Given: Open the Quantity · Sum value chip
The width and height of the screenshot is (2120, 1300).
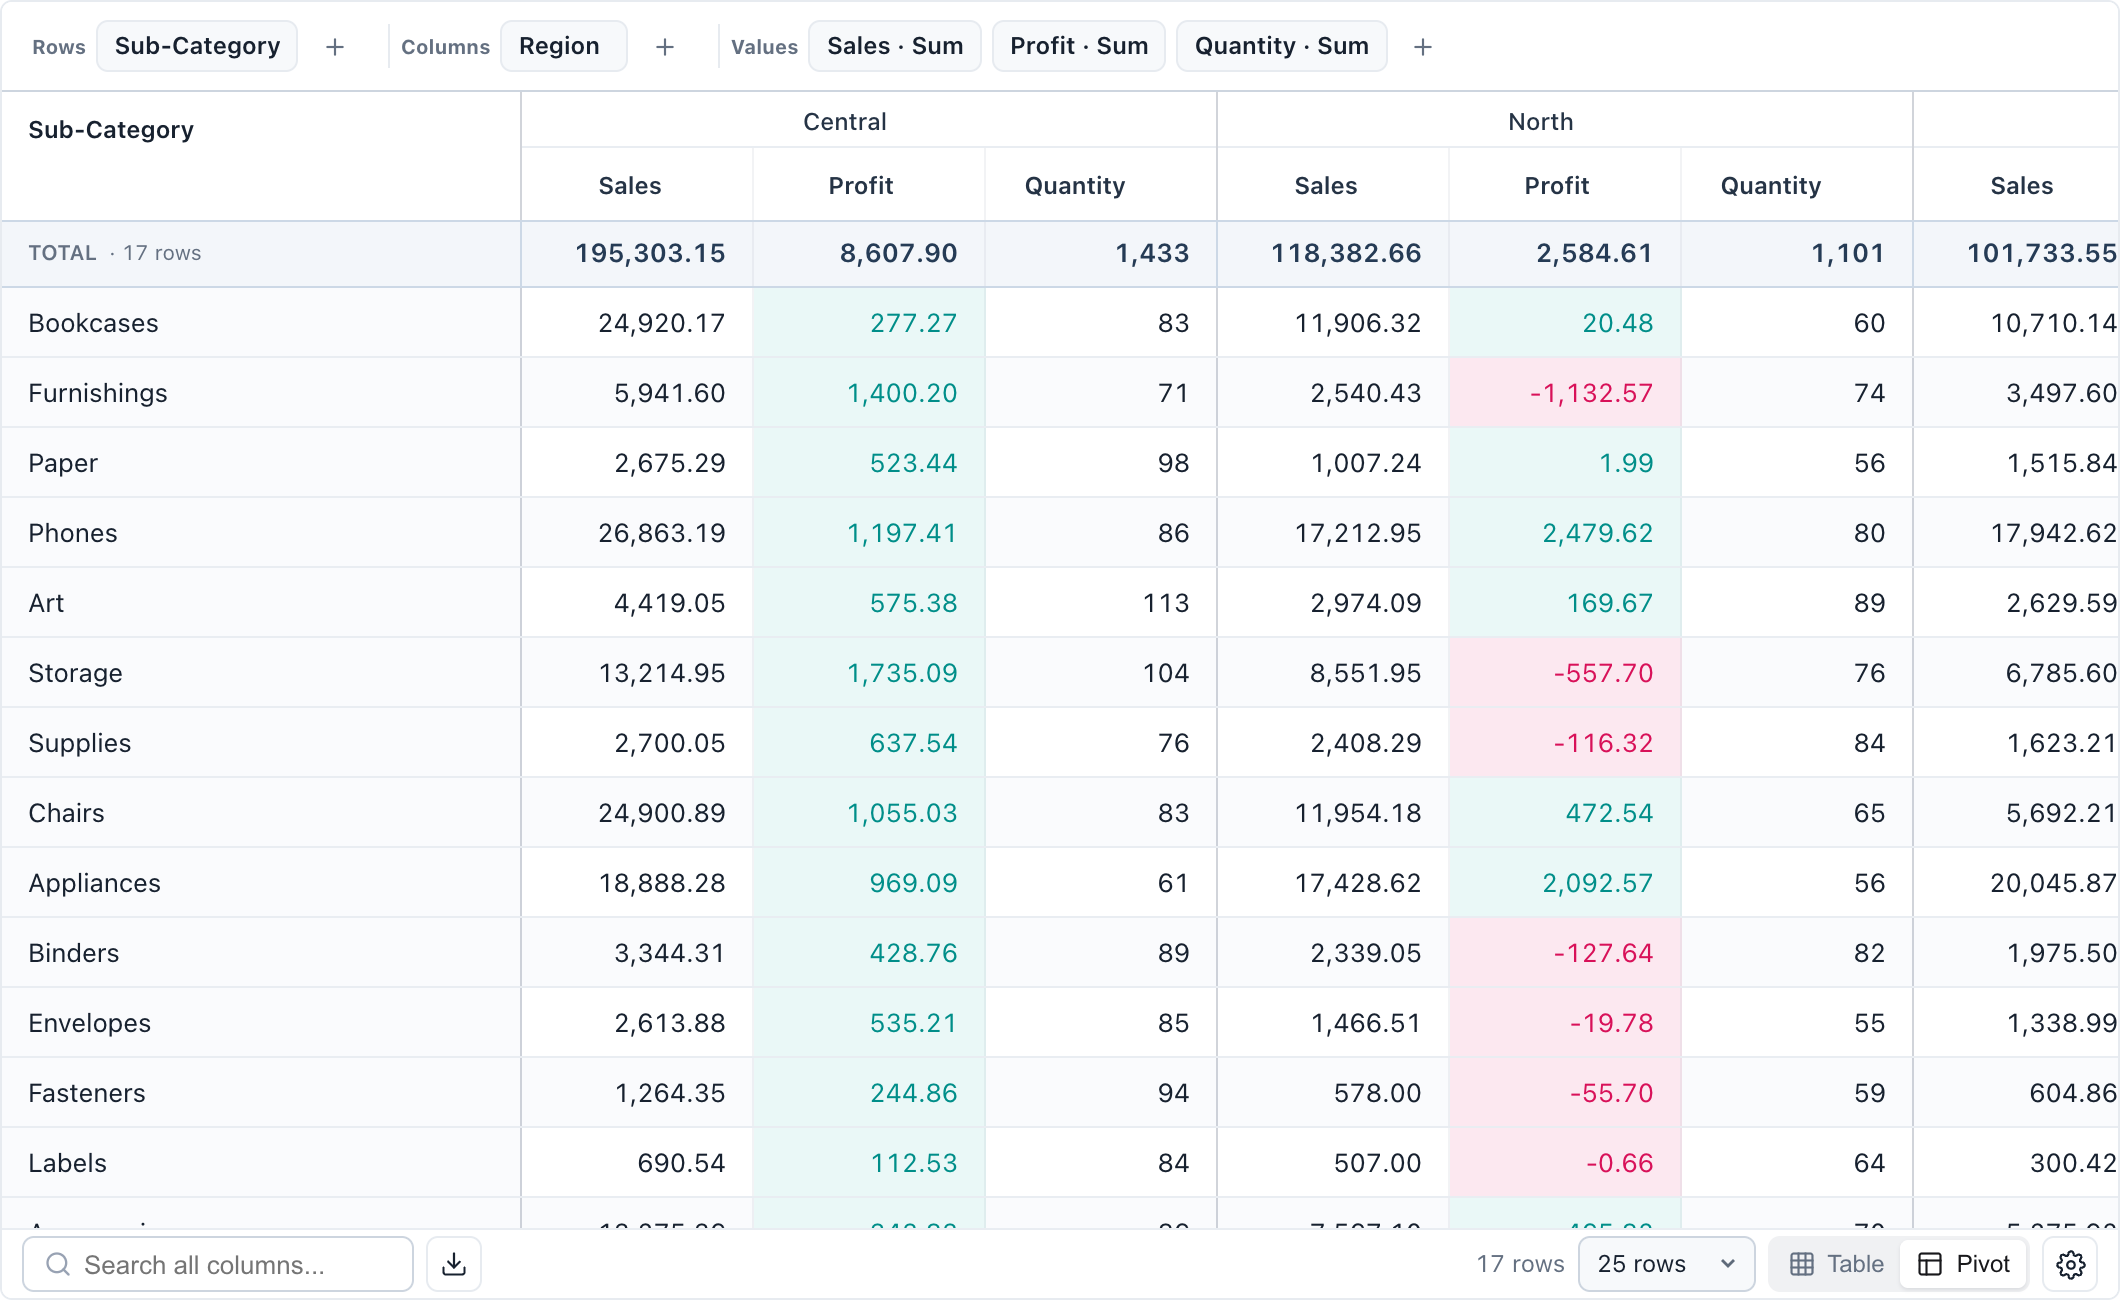Looking at the screenshot, I should [x=1282, y=46].
